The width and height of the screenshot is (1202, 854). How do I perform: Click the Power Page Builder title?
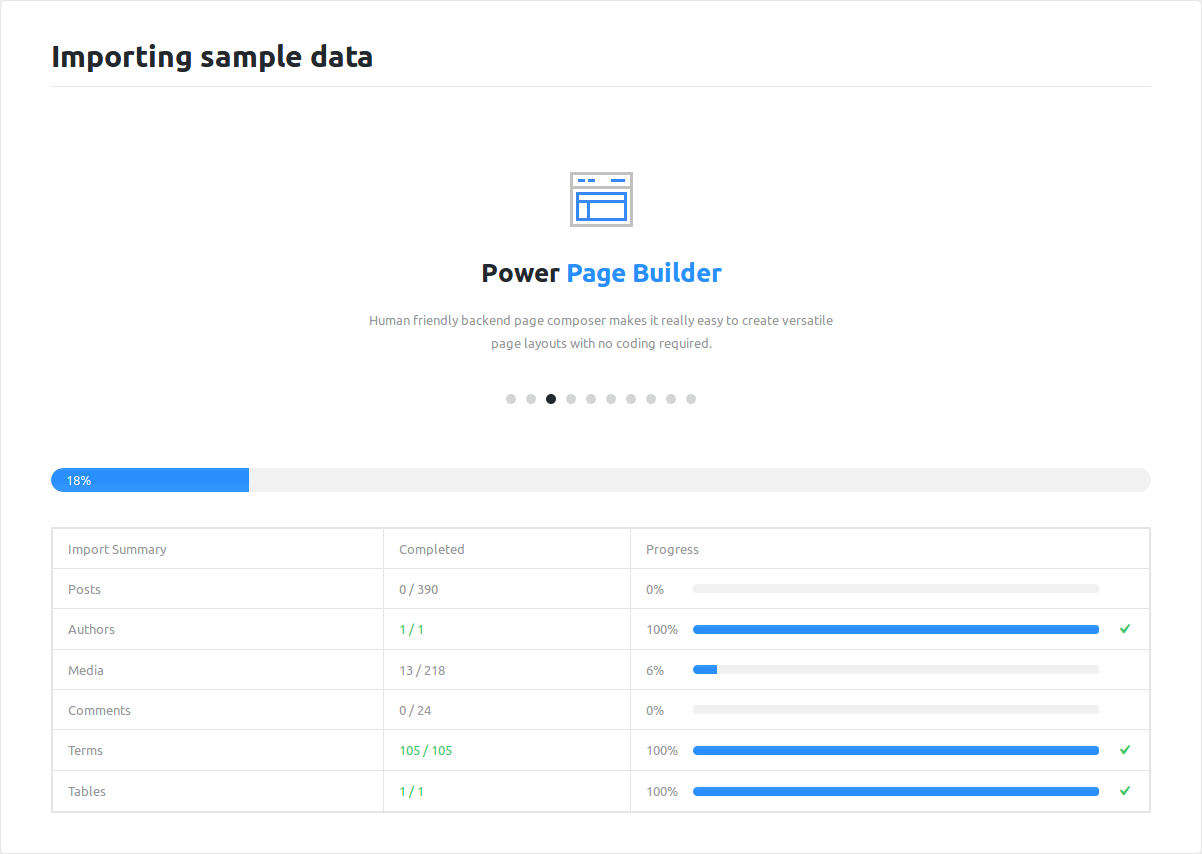pyautogui.click(x=601, y=273)
